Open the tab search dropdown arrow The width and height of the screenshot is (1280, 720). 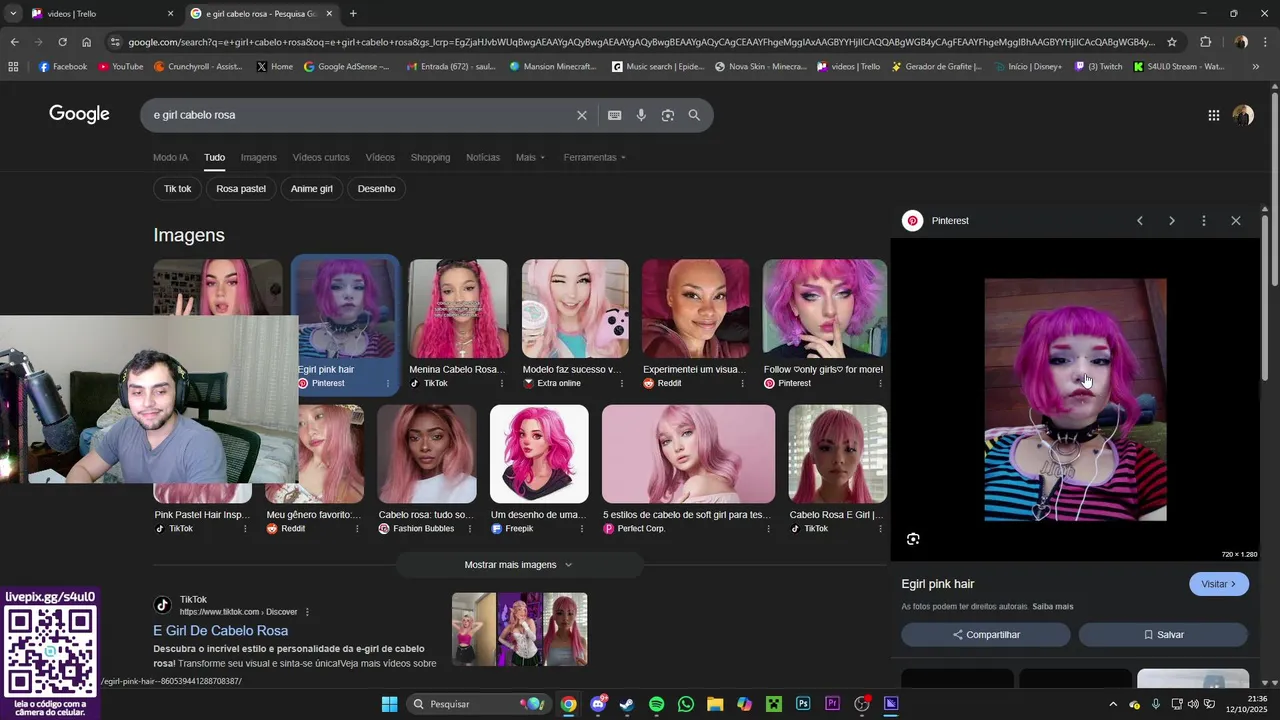click(x=13, y=14)
